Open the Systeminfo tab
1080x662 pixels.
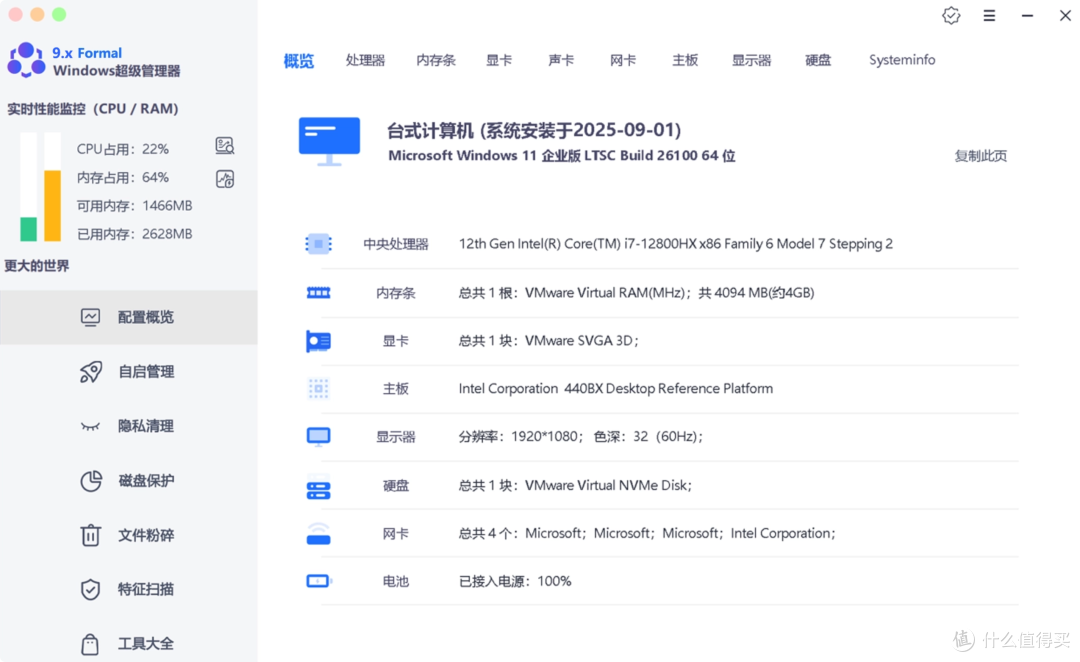tap(902, 60)
